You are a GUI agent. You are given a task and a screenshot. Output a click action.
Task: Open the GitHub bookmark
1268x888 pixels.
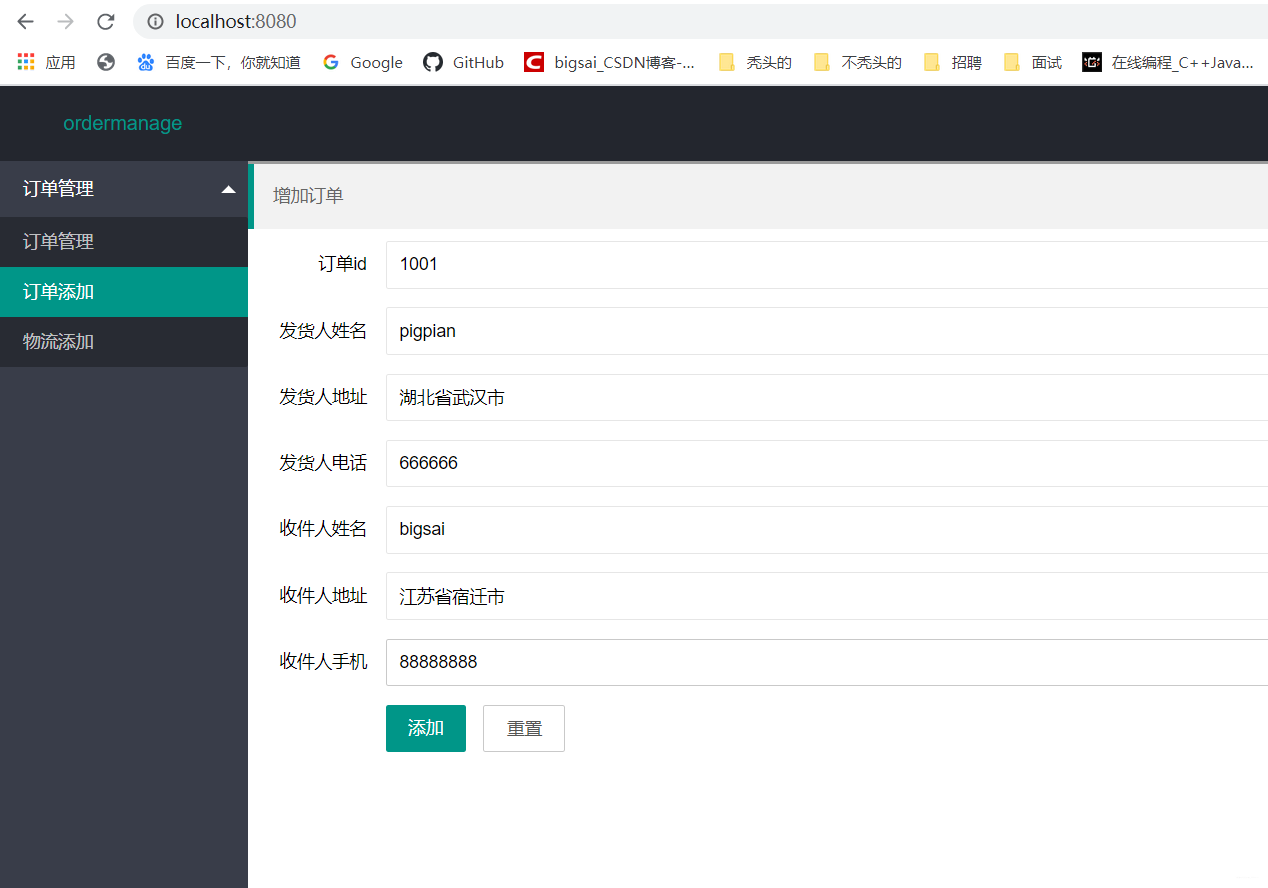click(x=463, y=61)
